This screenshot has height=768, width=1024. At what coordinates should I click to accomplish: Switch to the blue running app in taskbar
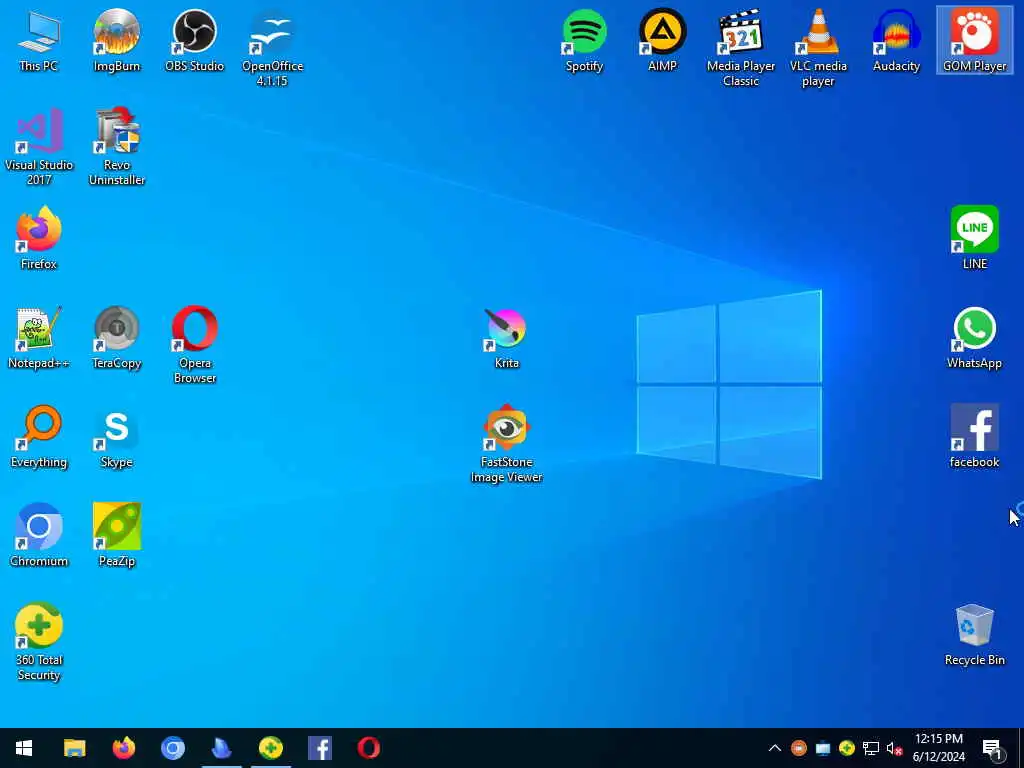(221, 748)
